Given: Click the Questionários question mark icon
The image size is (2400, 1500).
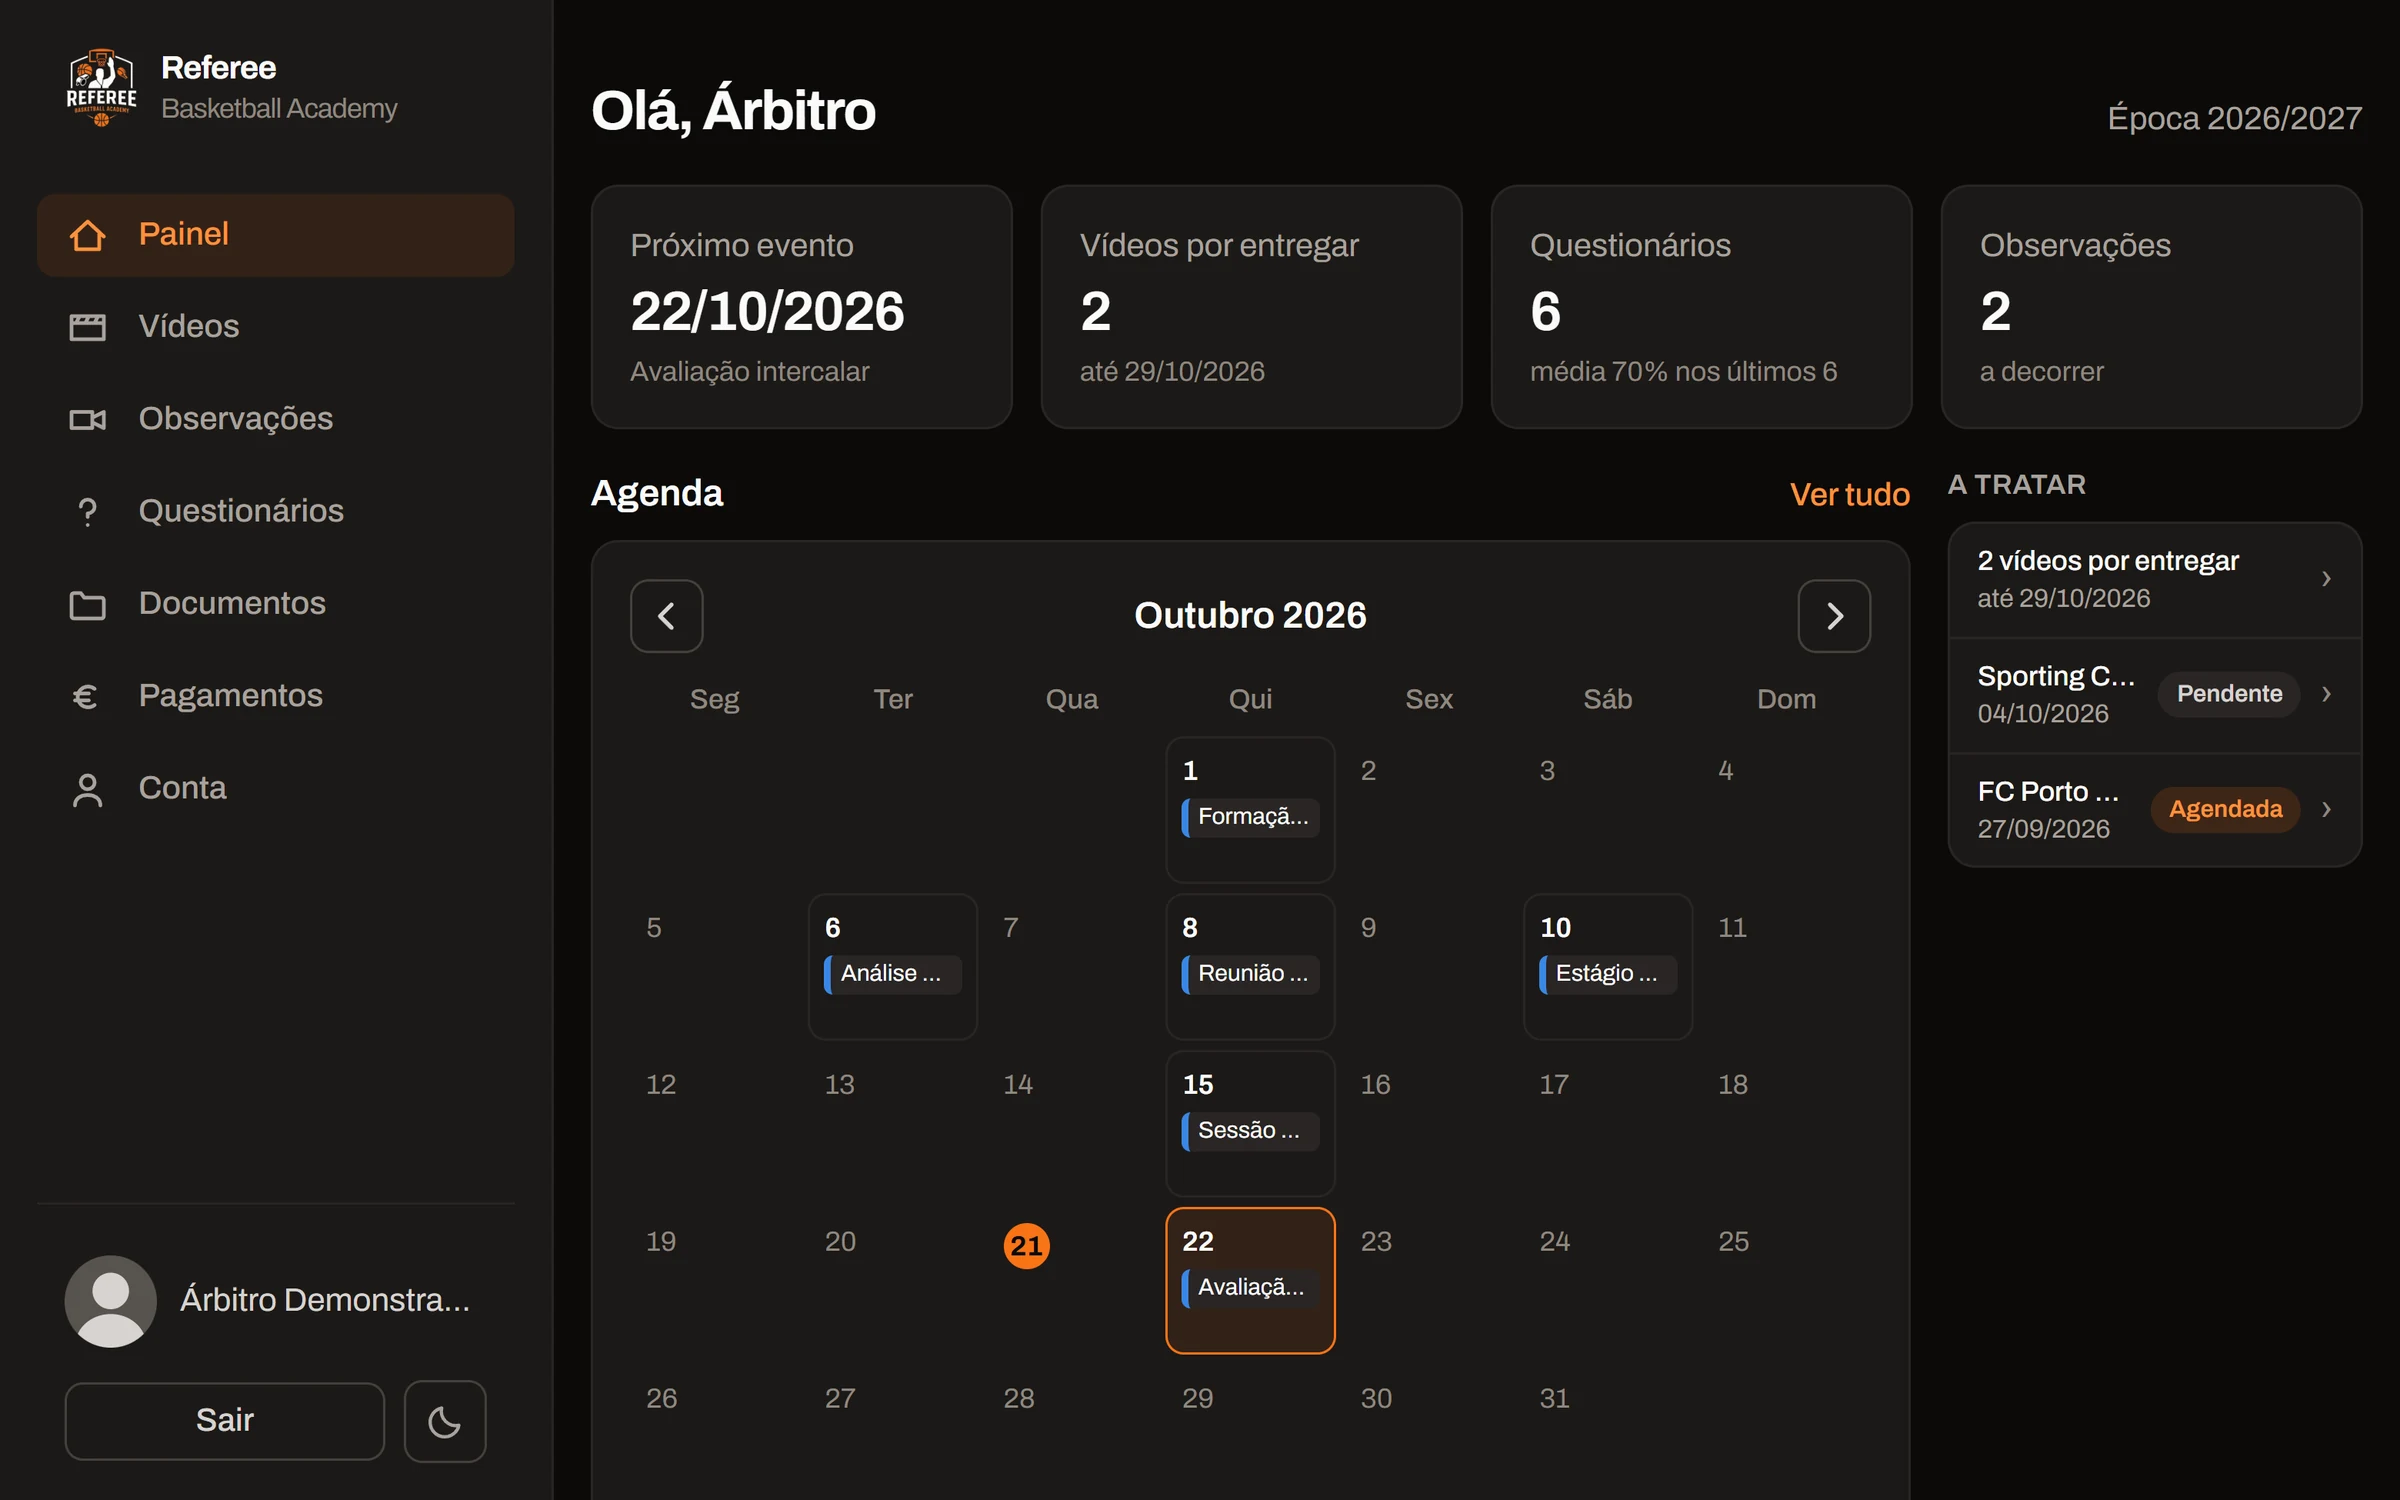Looking at the screenshot, I should click(88, 512).
